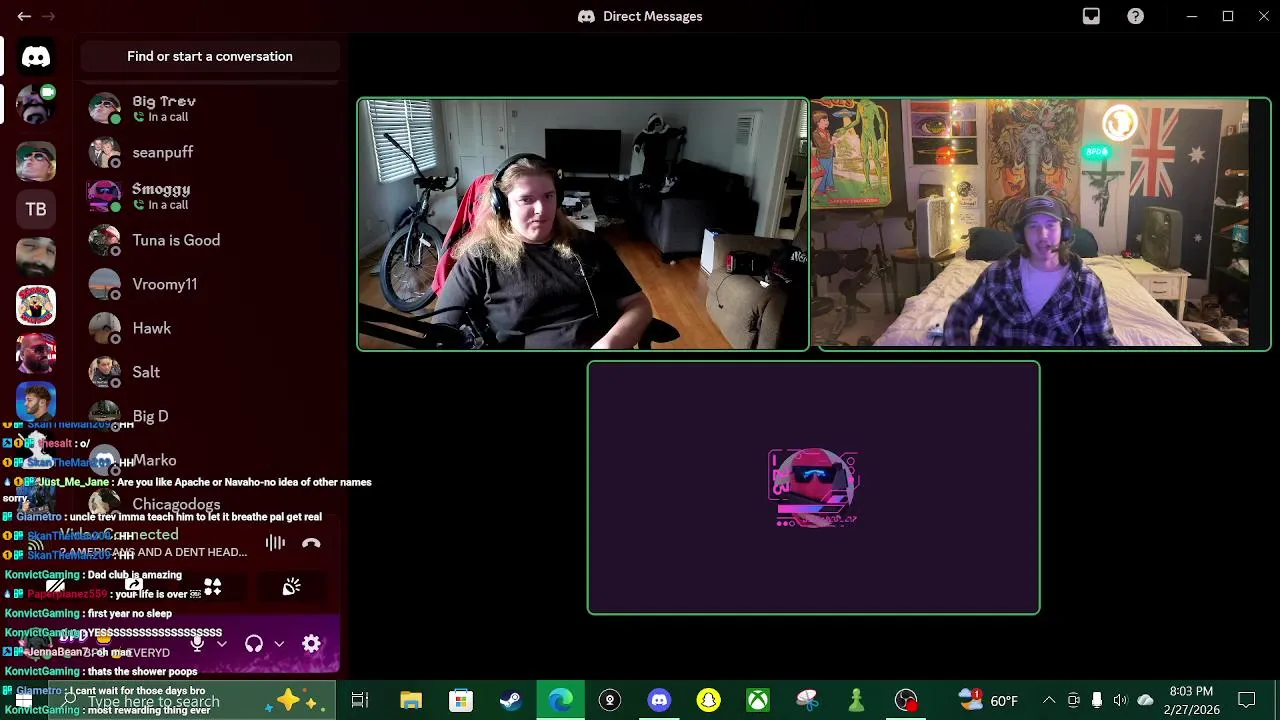Open the taskbar clock showing 8:03 PM
The width and height of the screenshot is (1280, 720).
point(1191,700)
